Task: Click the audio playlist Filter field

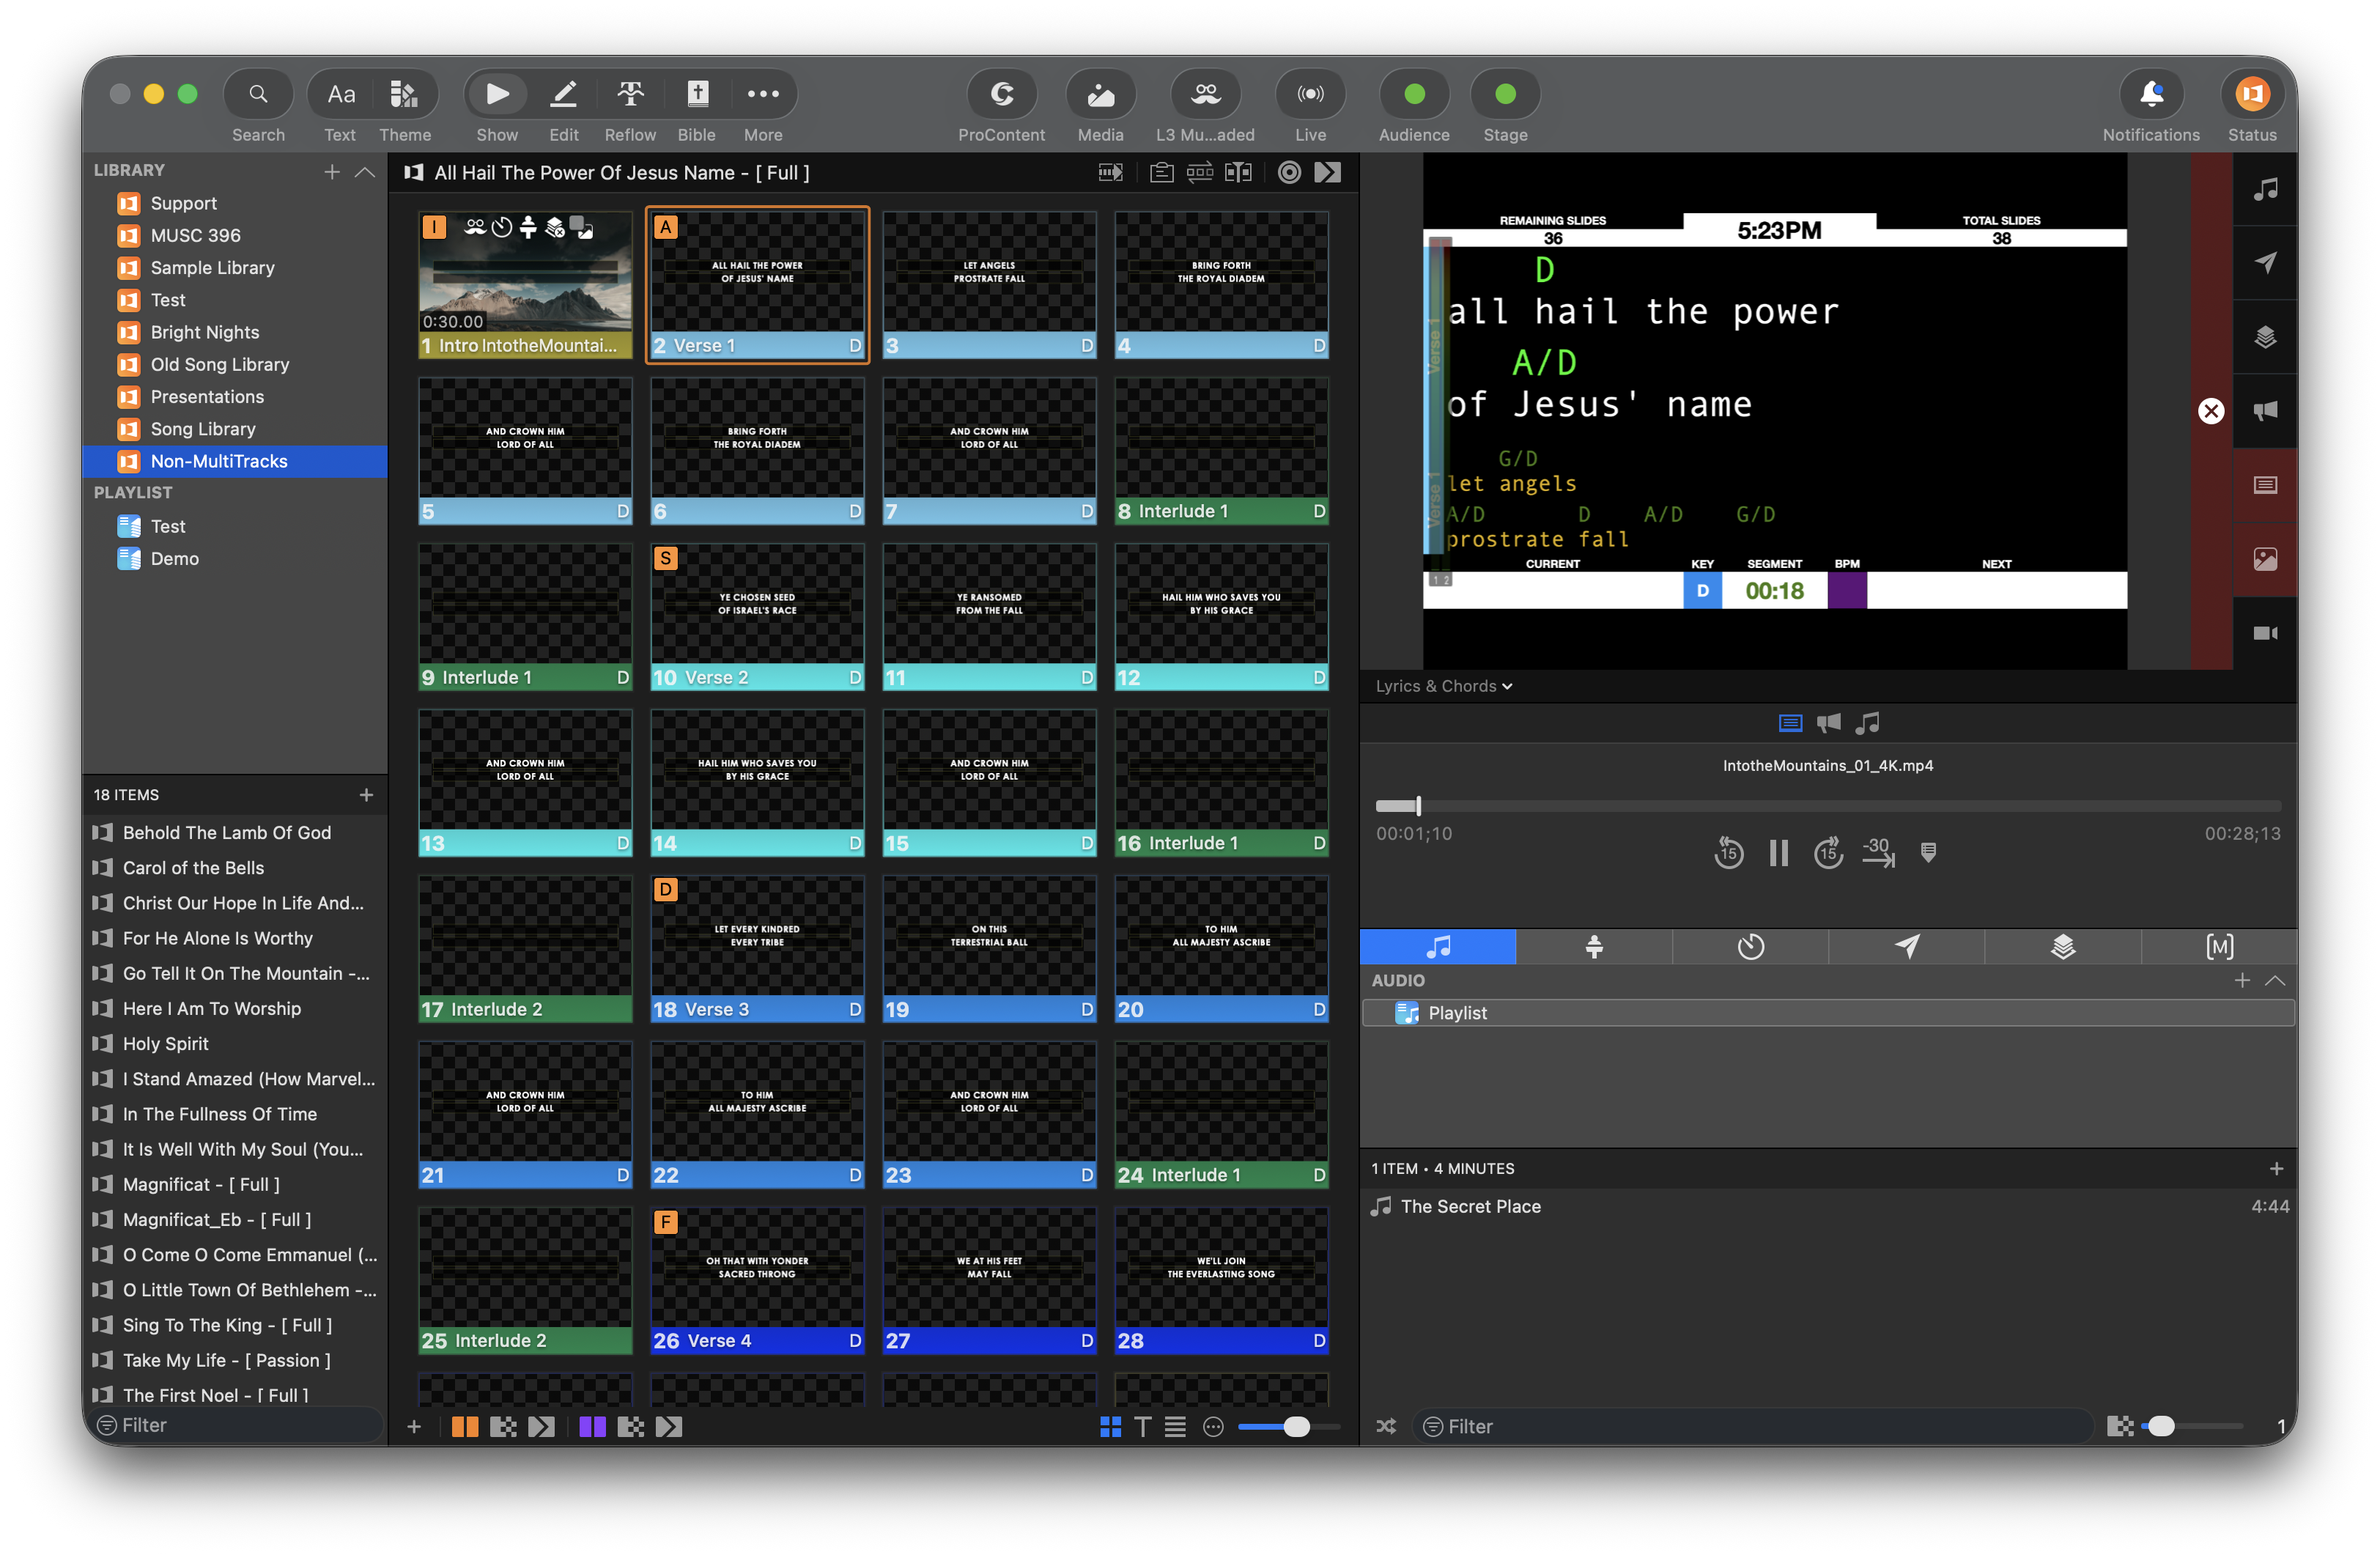Action: coord(1751,1427)
